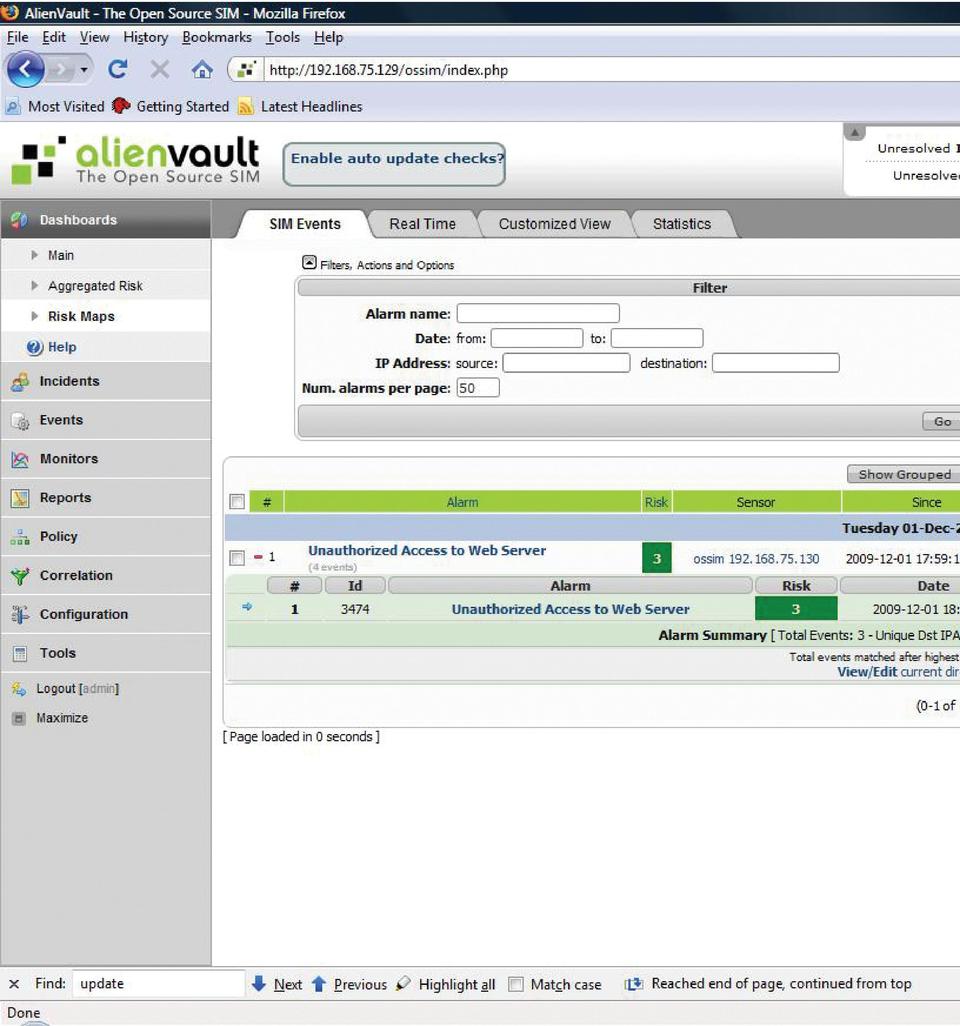
Task: Open the History menu
Action: click(x=145, y=37)
